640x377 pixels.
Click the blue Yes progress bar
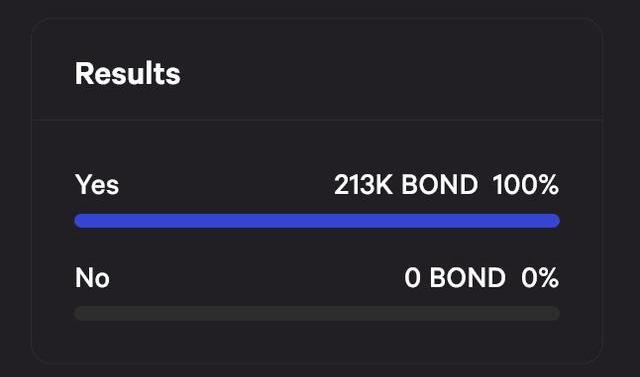click(x=317, y=221)
